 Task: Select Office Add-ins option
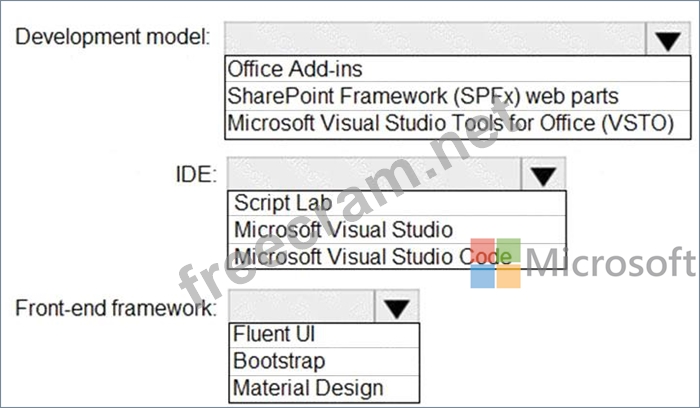point(457,69)
